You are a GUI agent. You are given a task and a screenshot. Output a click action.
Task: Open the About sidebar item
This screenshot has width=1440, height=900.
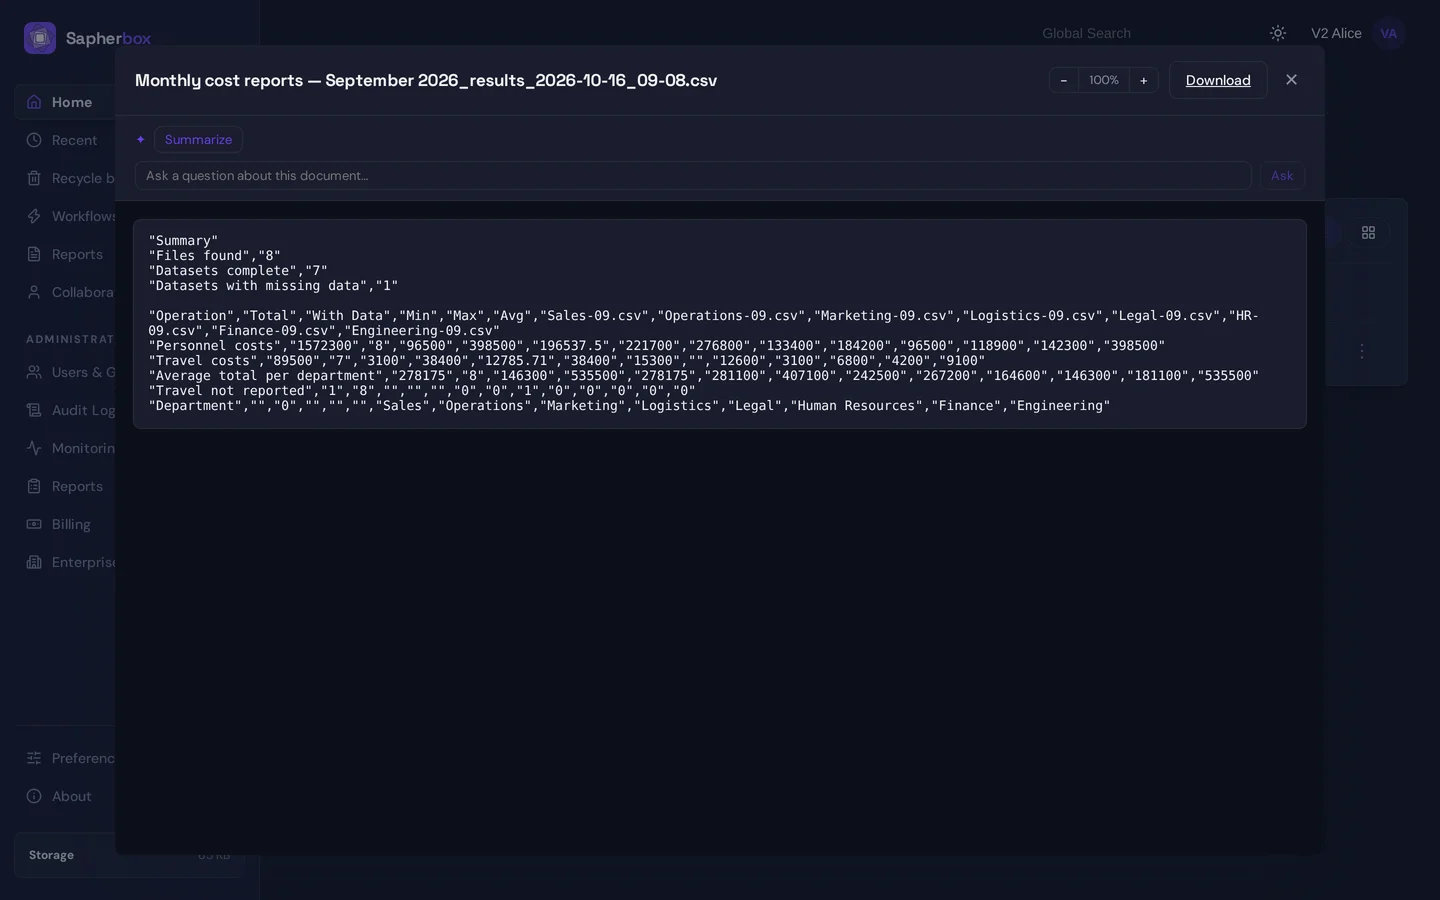[x=65, y=796]
